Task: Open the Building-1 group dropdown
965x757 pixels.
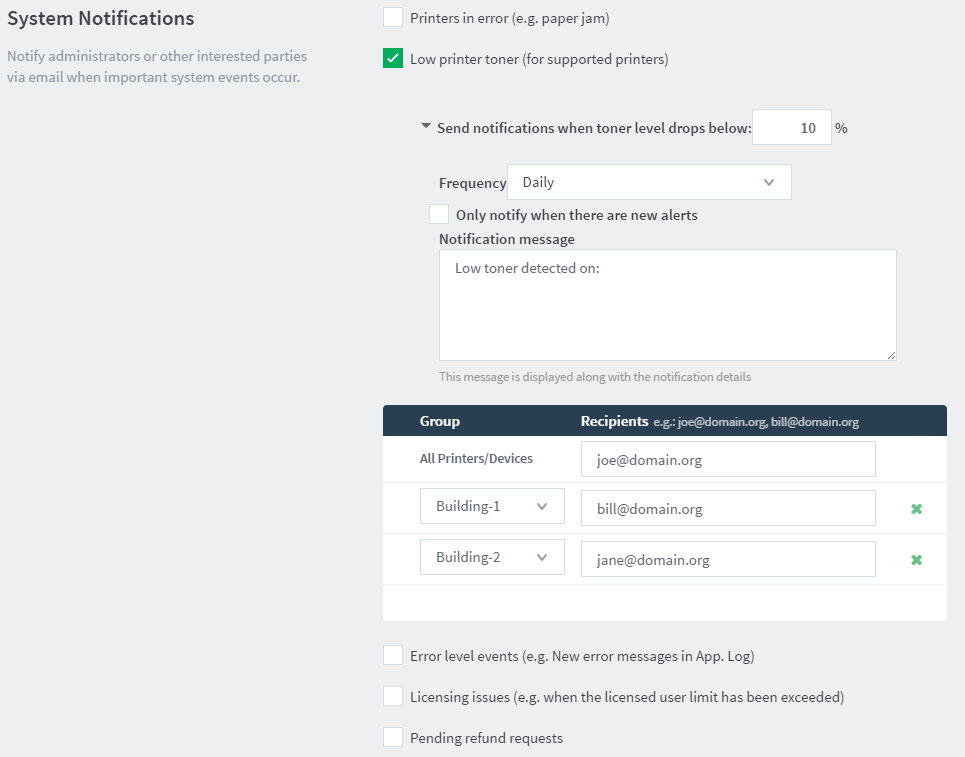Action: 492,506
